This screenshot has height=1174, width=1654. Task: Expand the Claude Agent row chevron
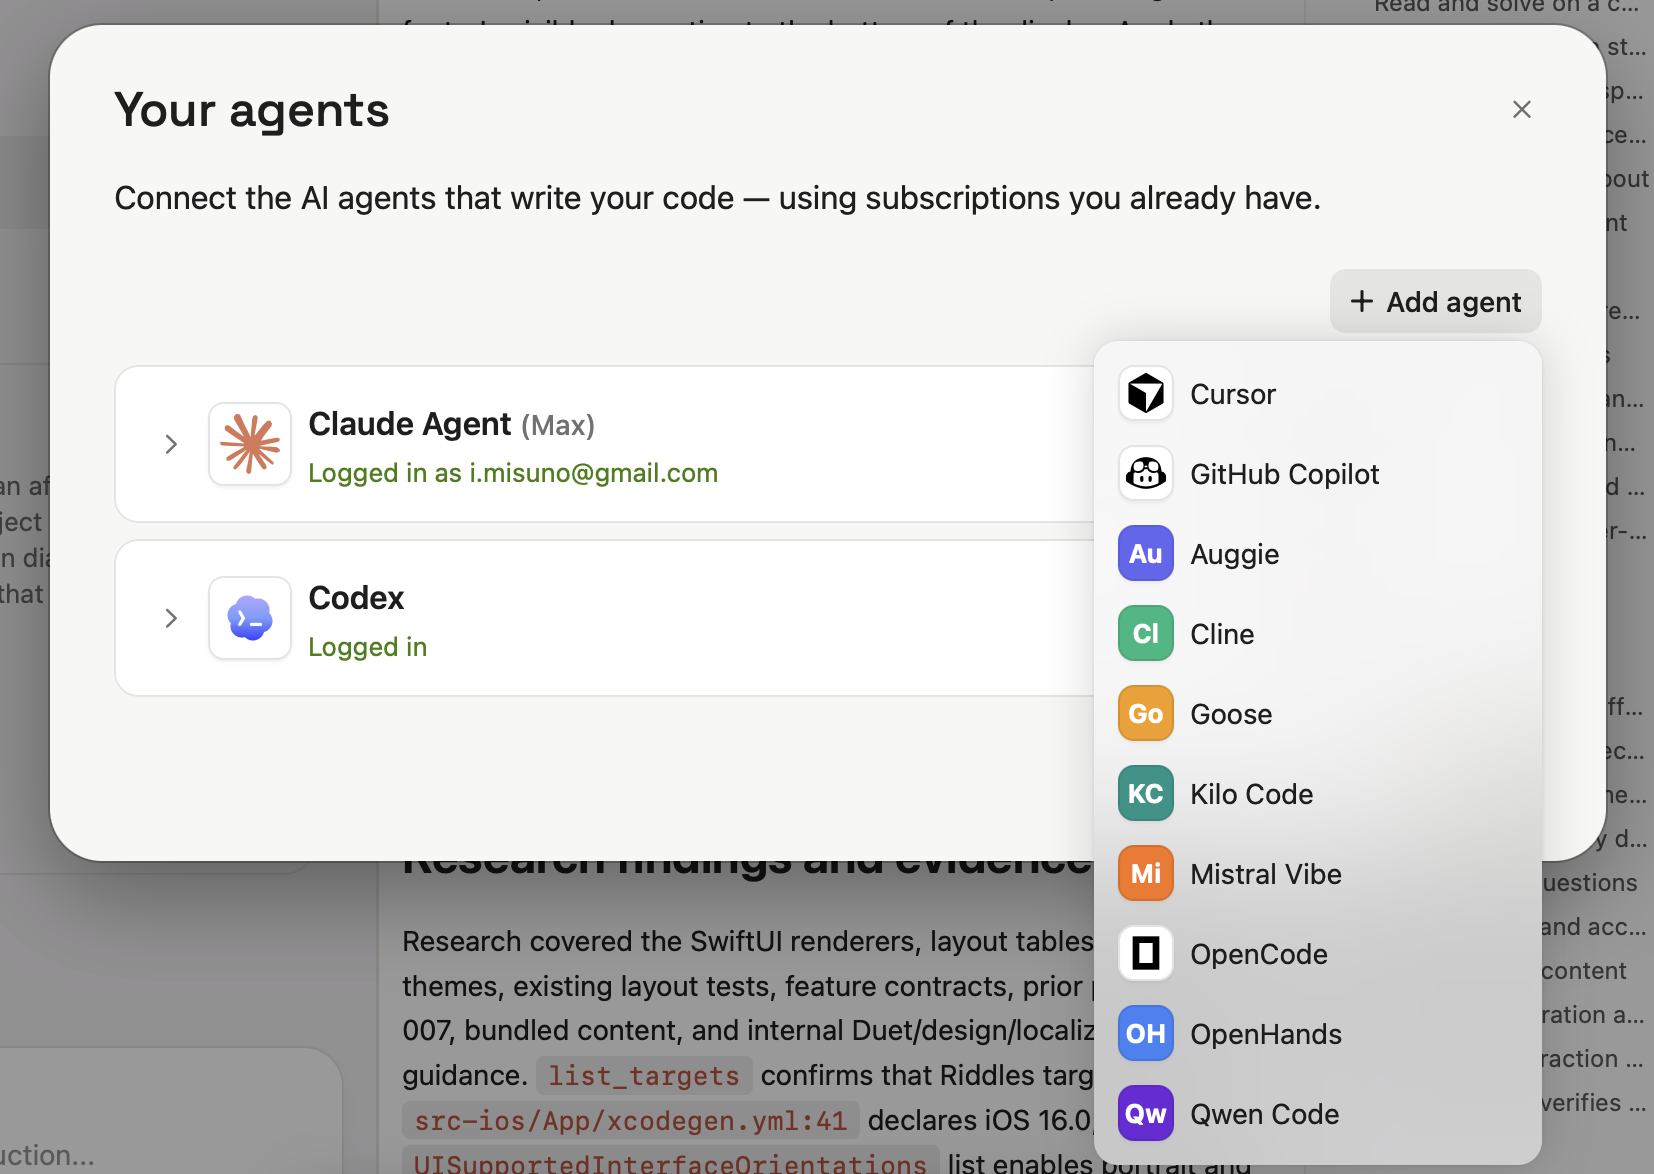pyautogui.click(x=171, y=444)
